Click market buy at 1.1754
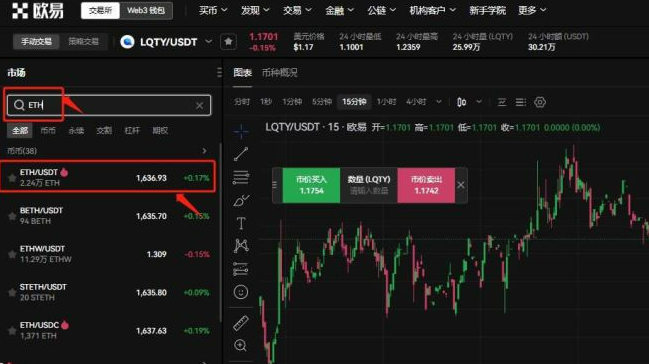This screenshot has height=364, width=649. pos(311,185)
